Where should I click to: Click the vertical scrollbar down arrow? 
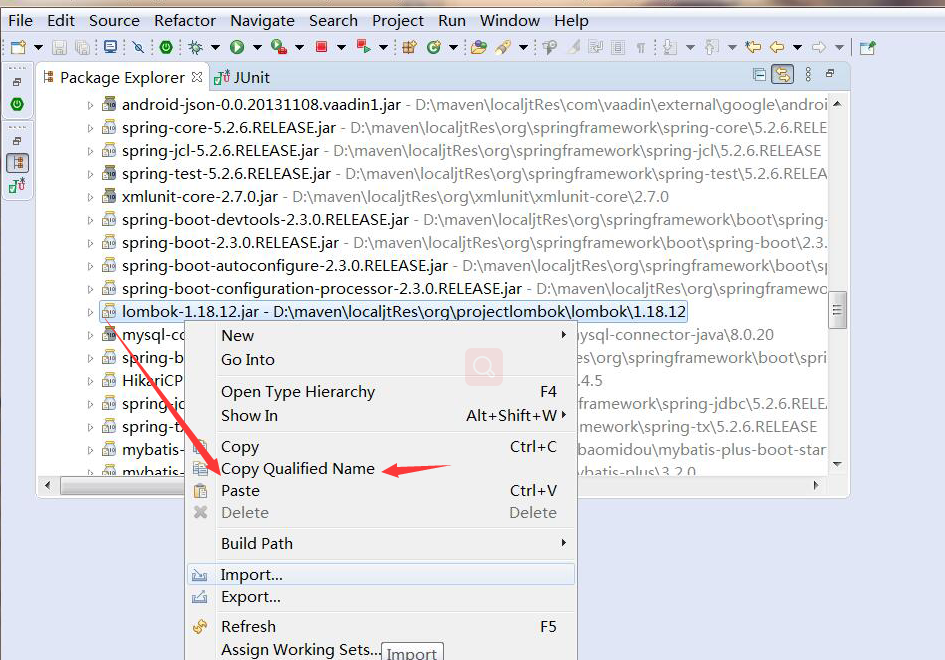[837, 464]
